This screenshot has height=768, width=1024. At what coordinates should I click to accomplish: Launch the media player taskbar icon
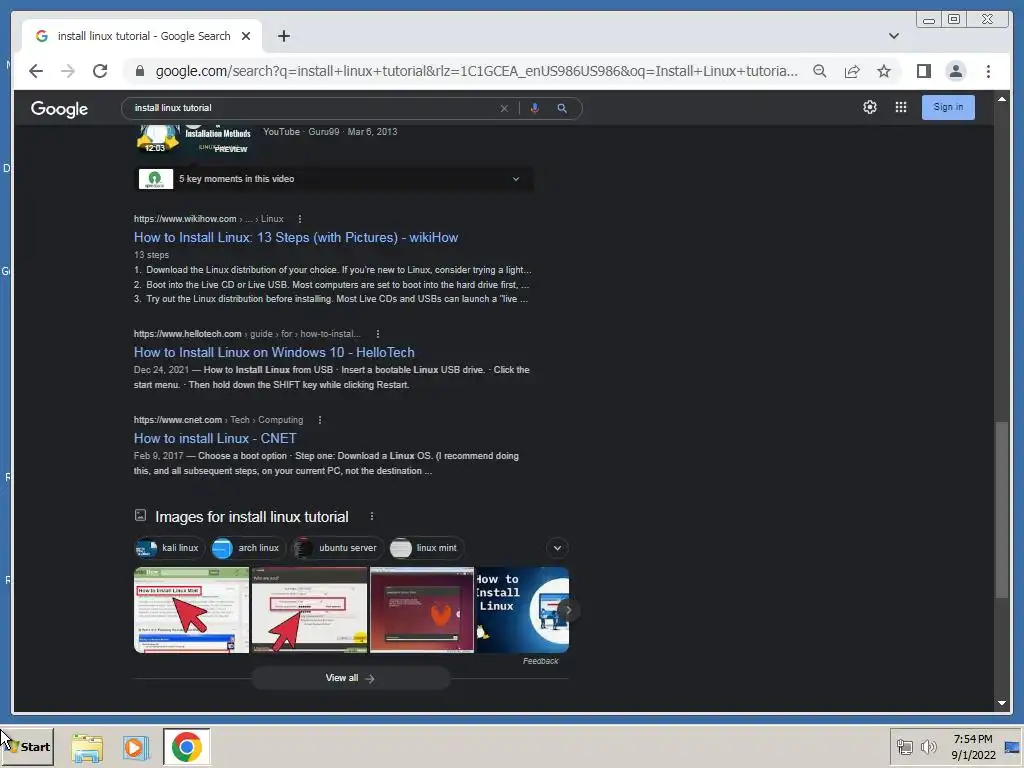tap(136, 747)
